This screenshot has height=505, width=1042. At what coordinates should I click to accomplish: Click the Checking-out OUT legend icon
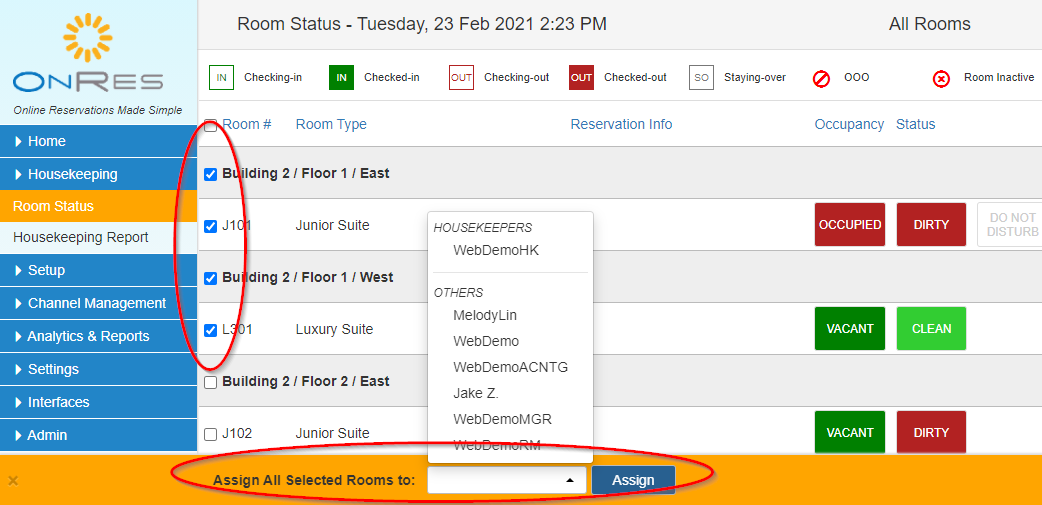coord(461,78)
